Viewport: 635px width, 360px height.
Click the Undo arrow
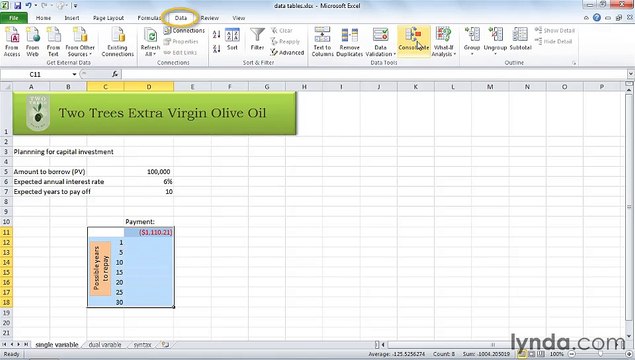click(x=28, y=6)
